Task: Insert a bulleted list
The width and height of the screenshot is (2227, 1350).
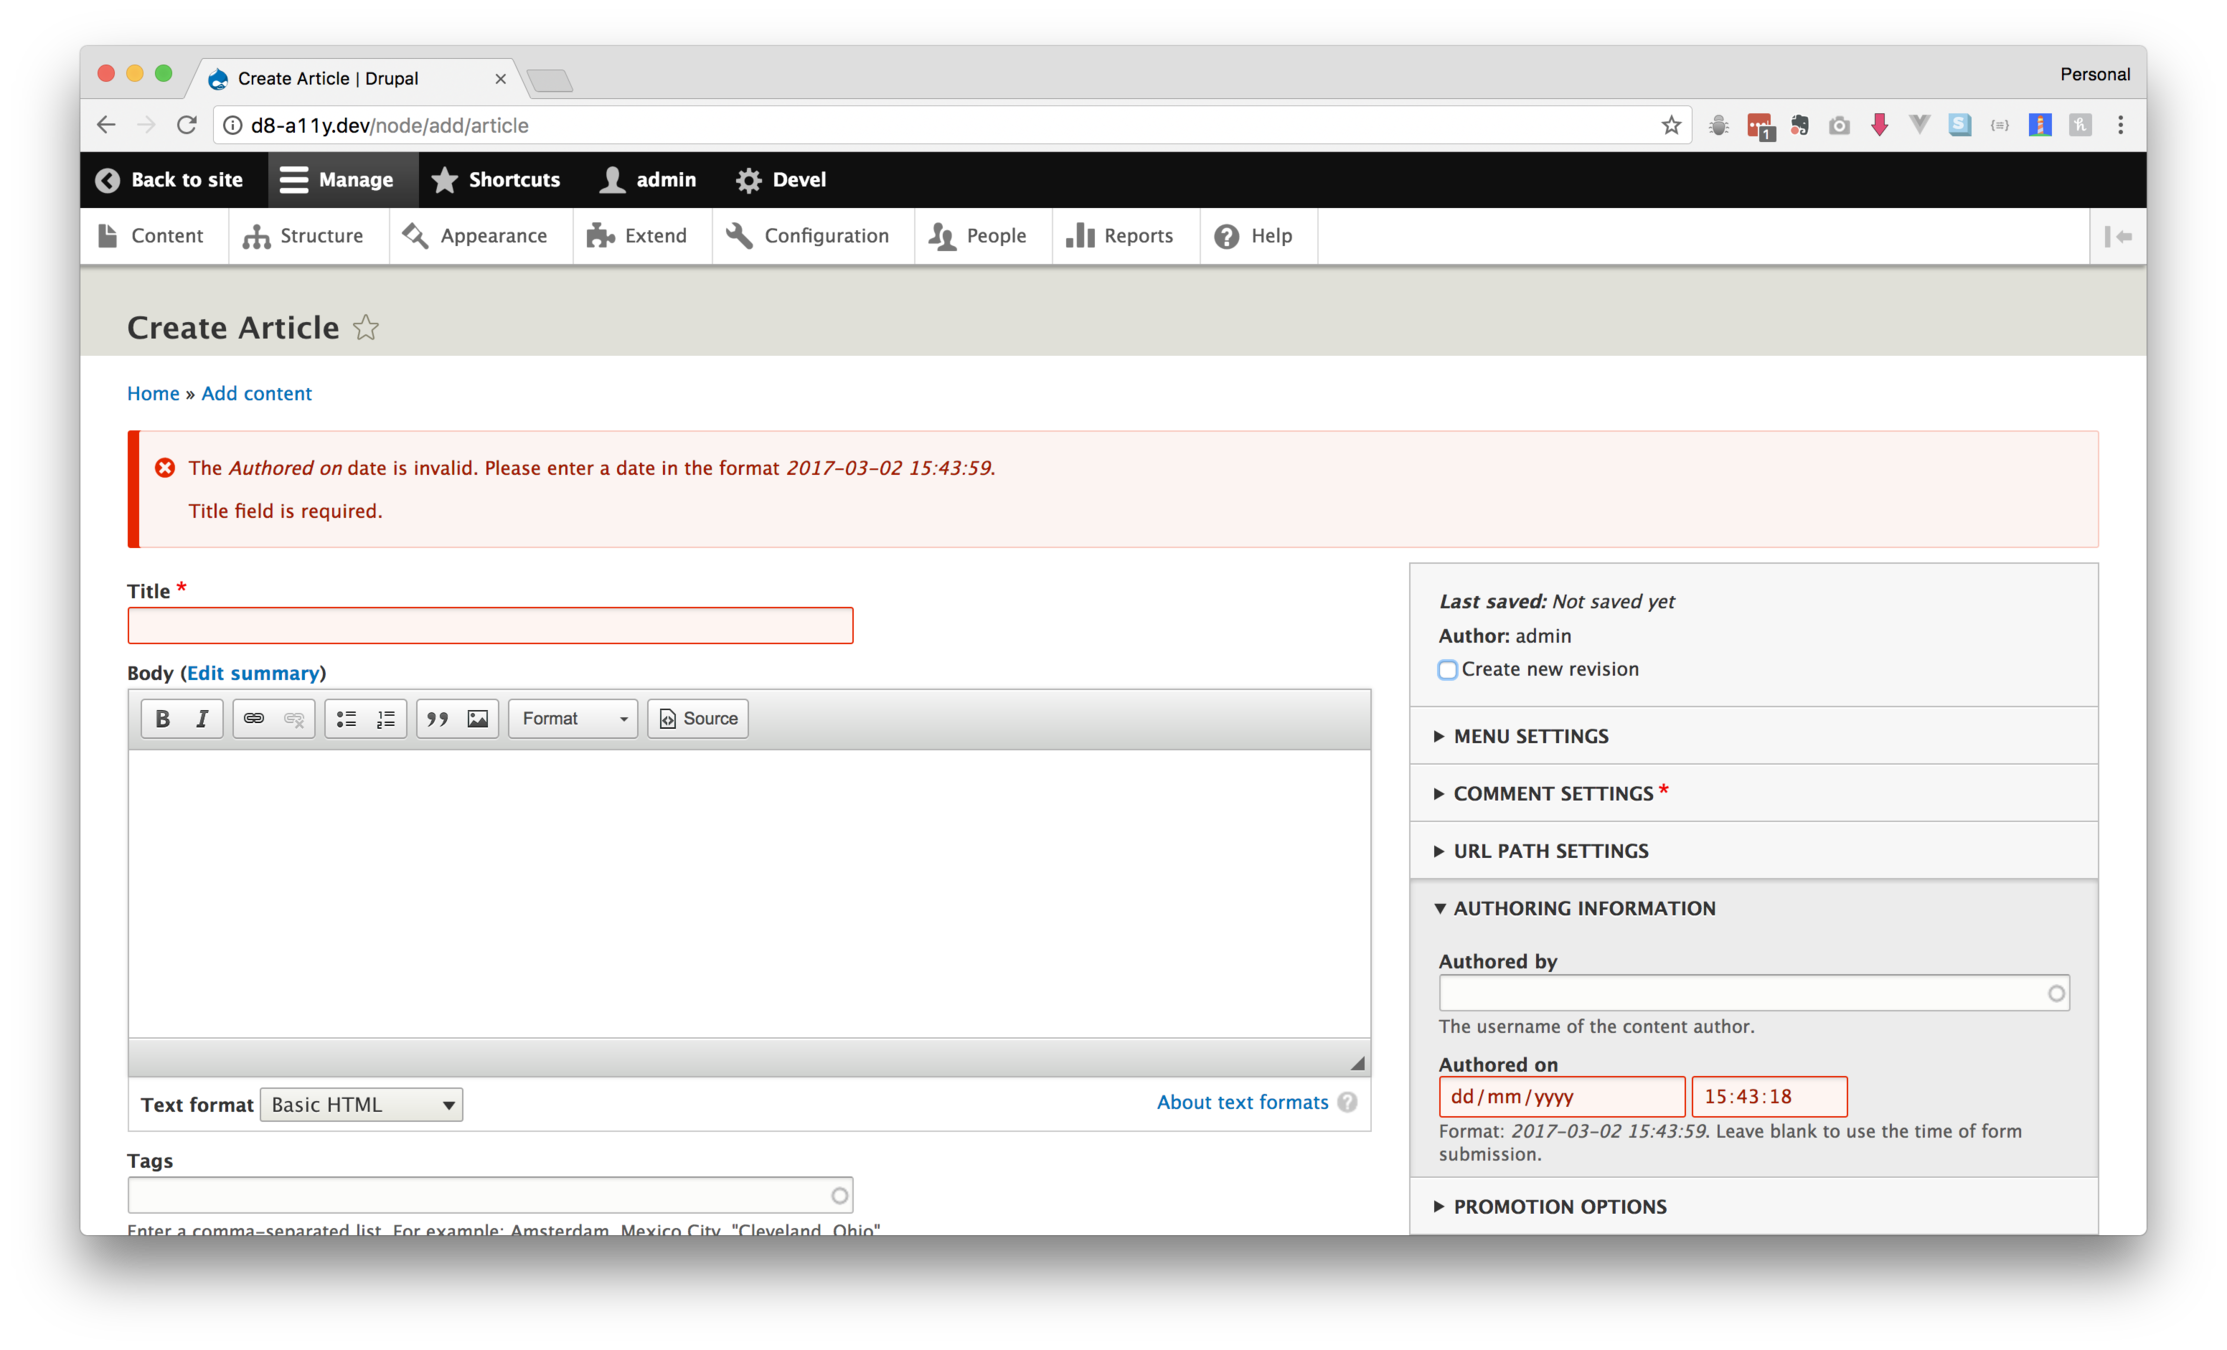Action: click(x=346, y=718)
